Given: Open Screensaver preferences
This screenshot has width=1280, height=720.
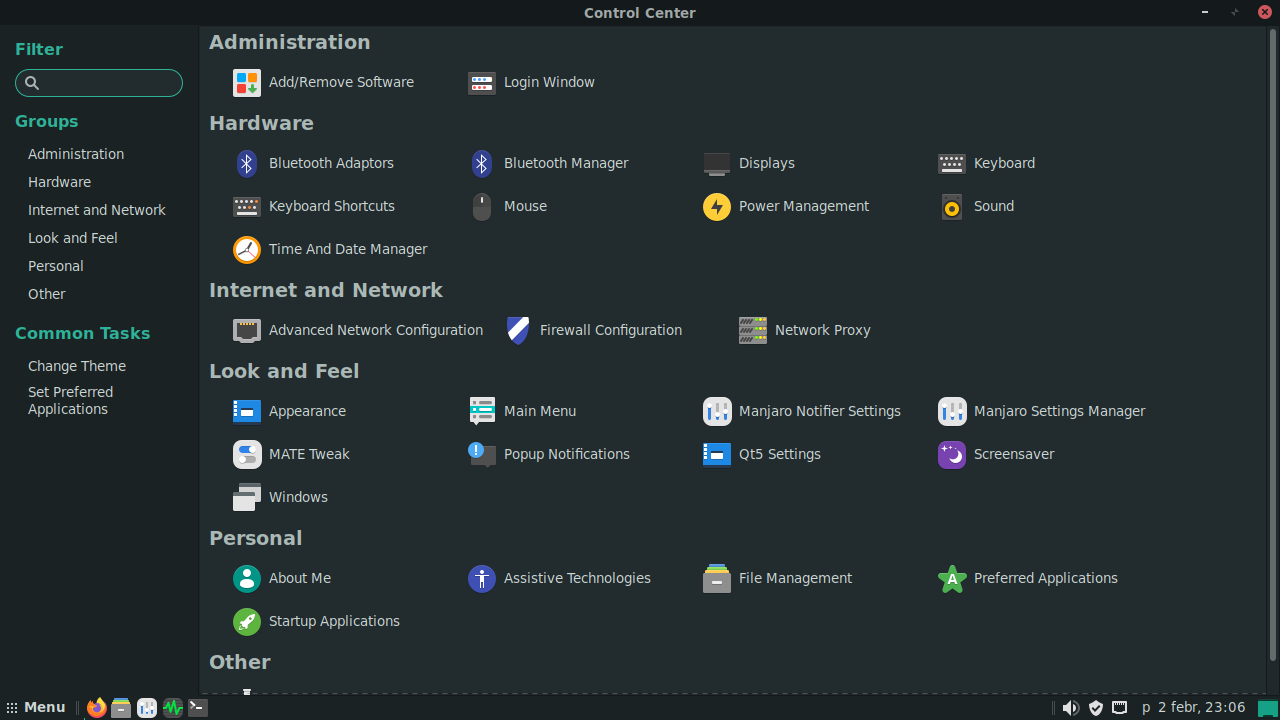Looking at the screenshot, I should click(996, 454).
